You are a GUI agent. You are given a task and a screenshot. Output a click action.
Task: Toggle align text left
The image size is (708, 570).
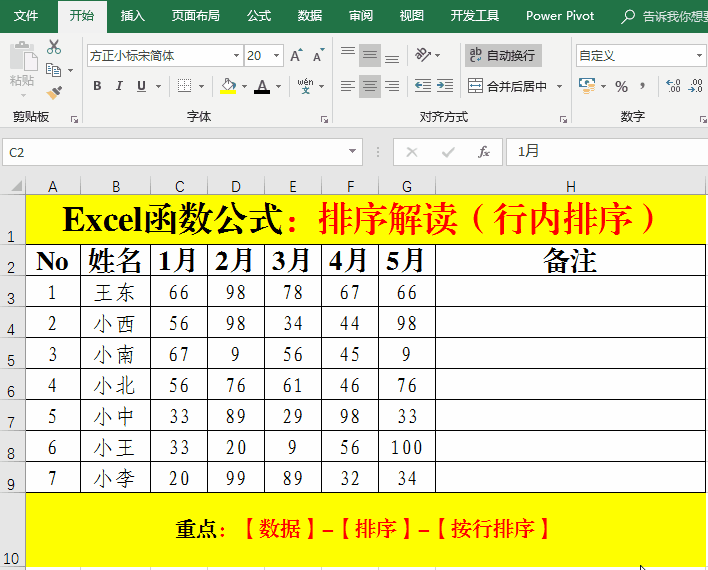(x=348, y=86)
